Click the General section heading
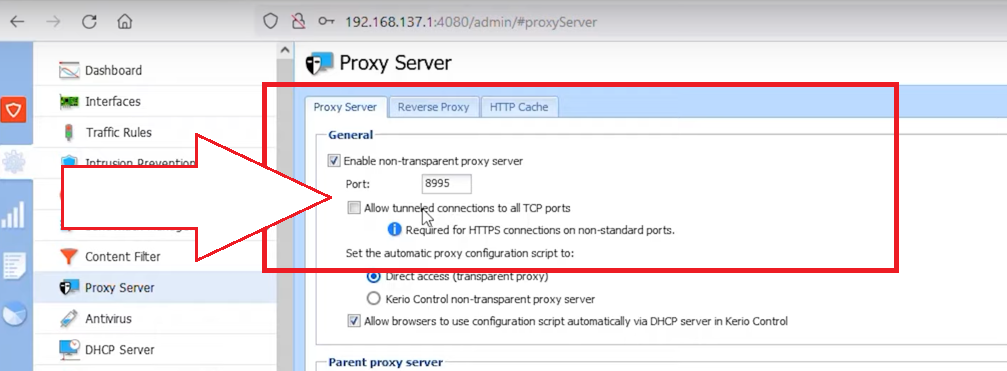The width and height of the screenshot is (1007, 371). click(351, 135)
